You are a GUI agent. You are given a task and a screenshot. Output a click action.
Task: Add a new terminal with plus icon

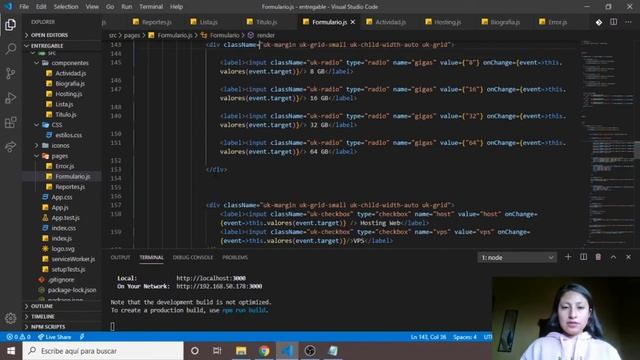click(568, 257)
